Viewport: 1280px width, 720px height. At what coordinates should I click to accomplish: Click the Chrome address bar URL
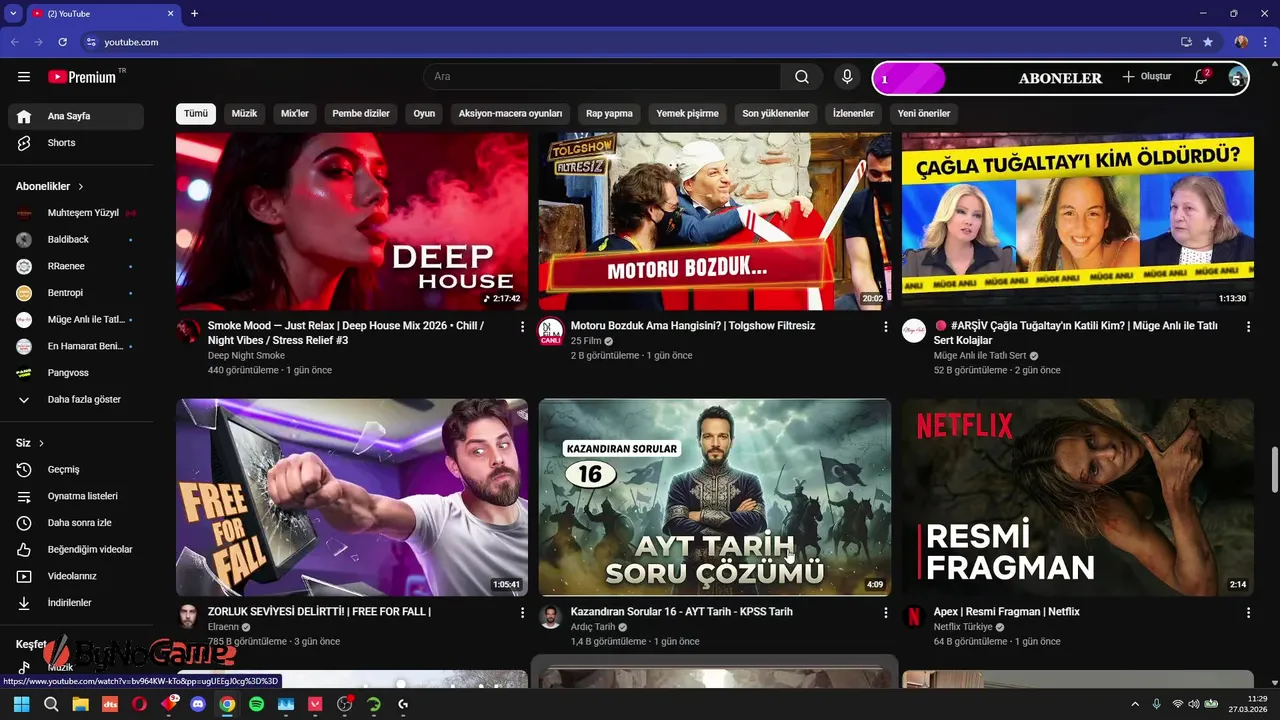pos(132,42)
